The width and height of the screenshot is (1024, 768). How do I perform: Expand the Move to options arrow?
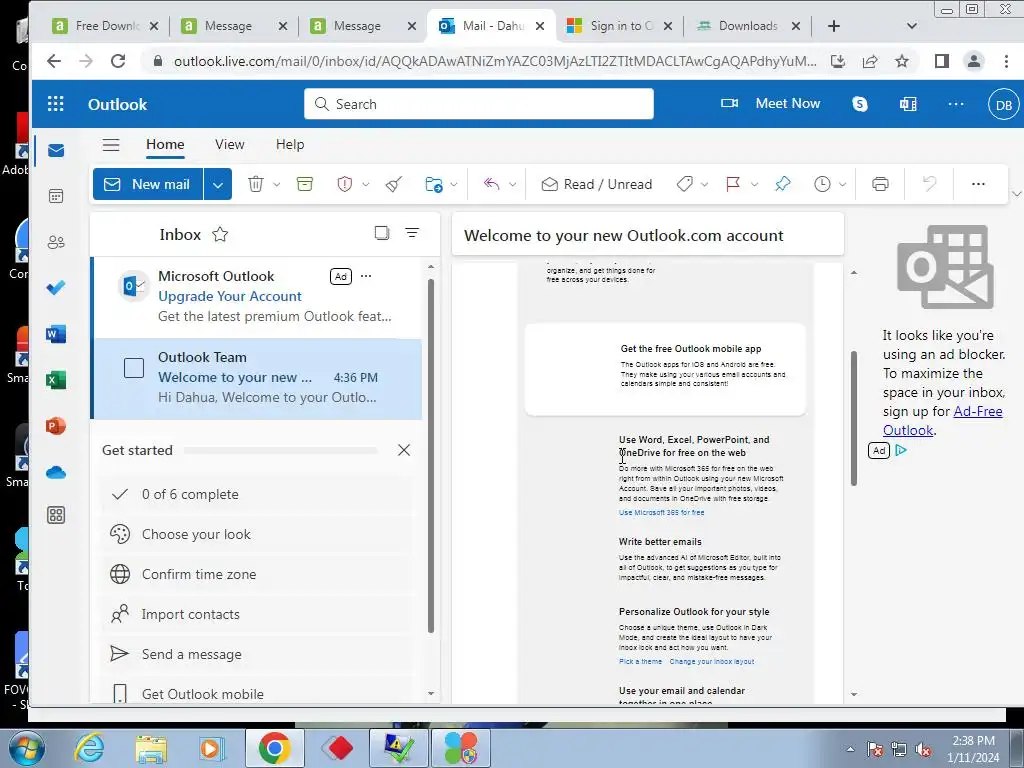coord(454,184)
